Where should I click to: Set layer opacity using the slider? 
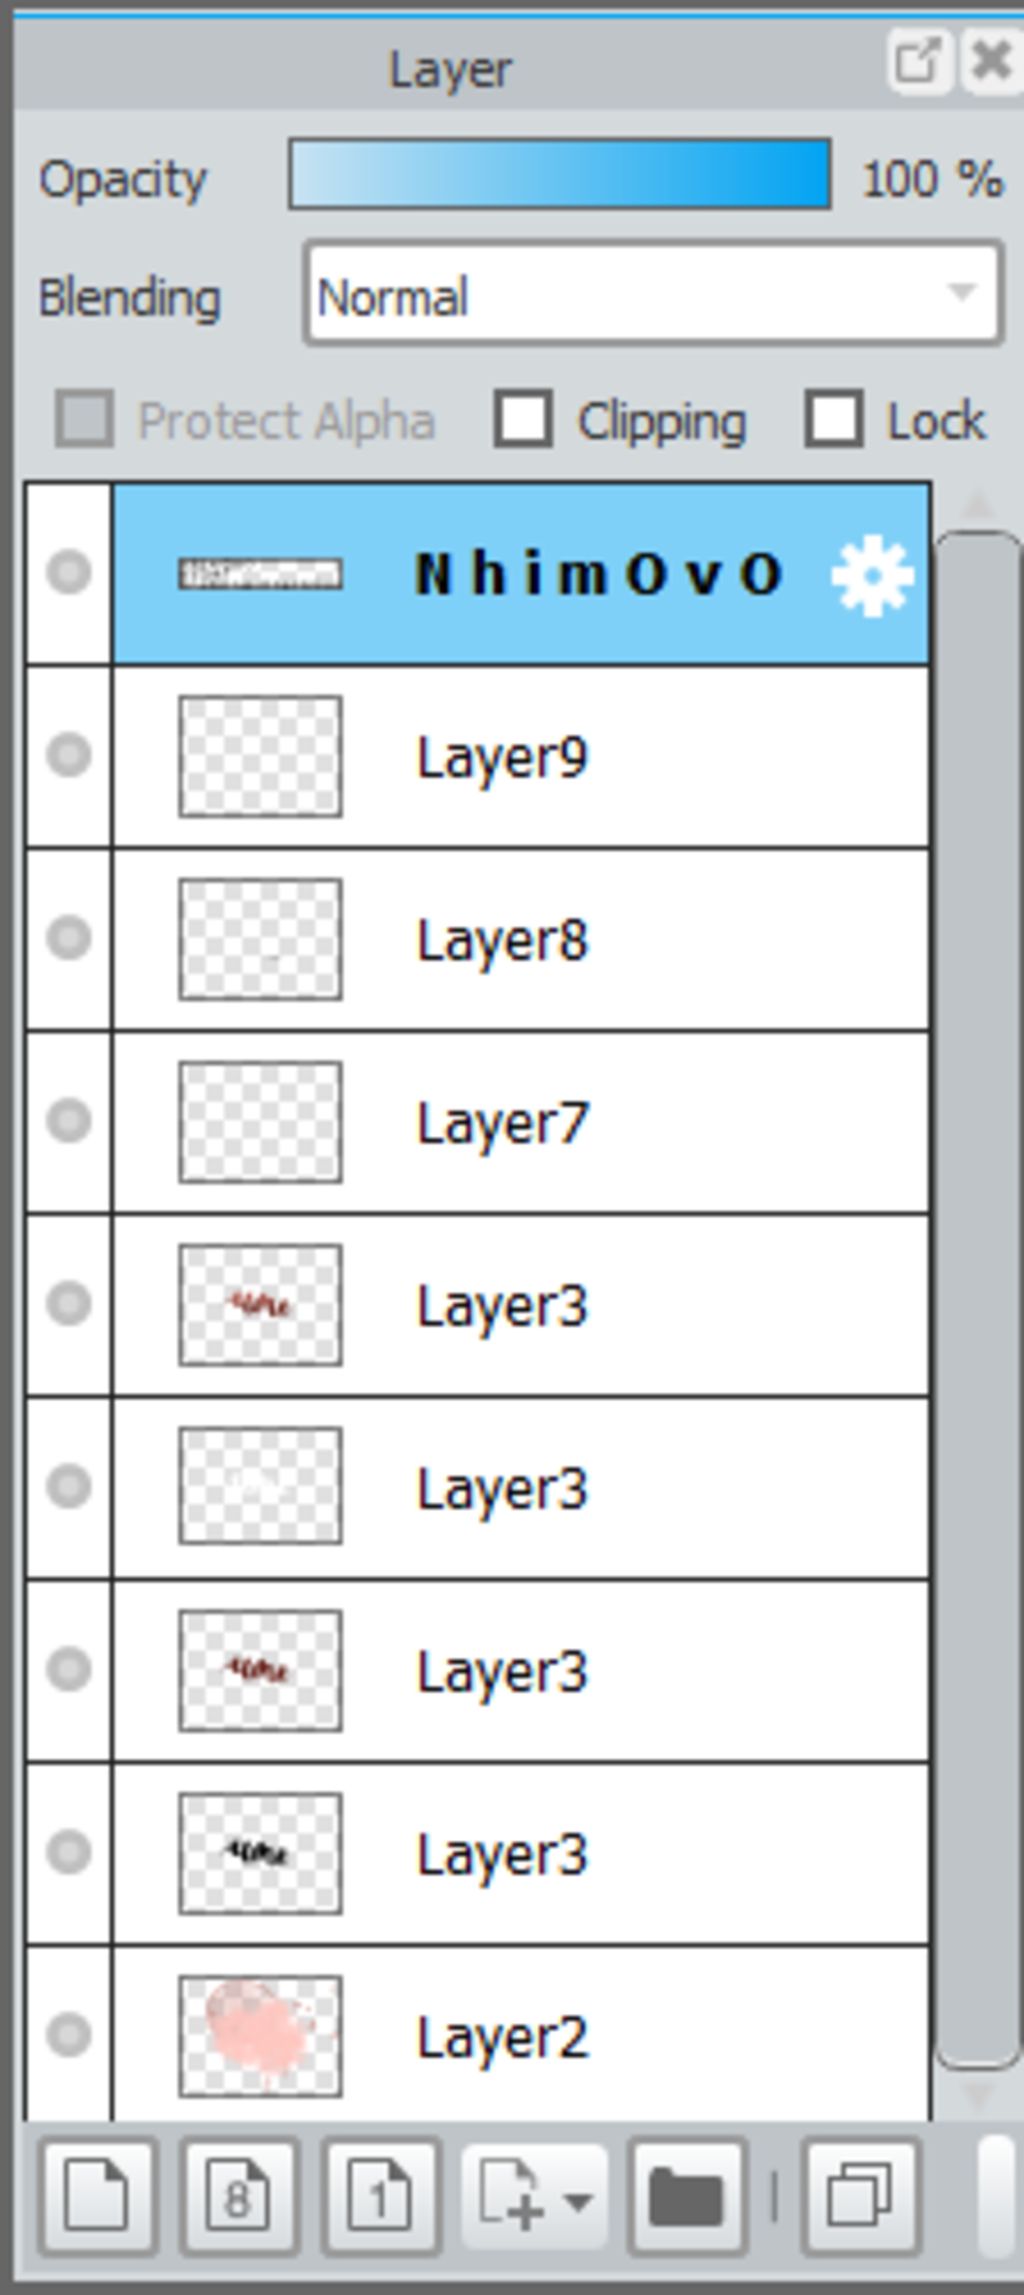[x=560, y=175]
